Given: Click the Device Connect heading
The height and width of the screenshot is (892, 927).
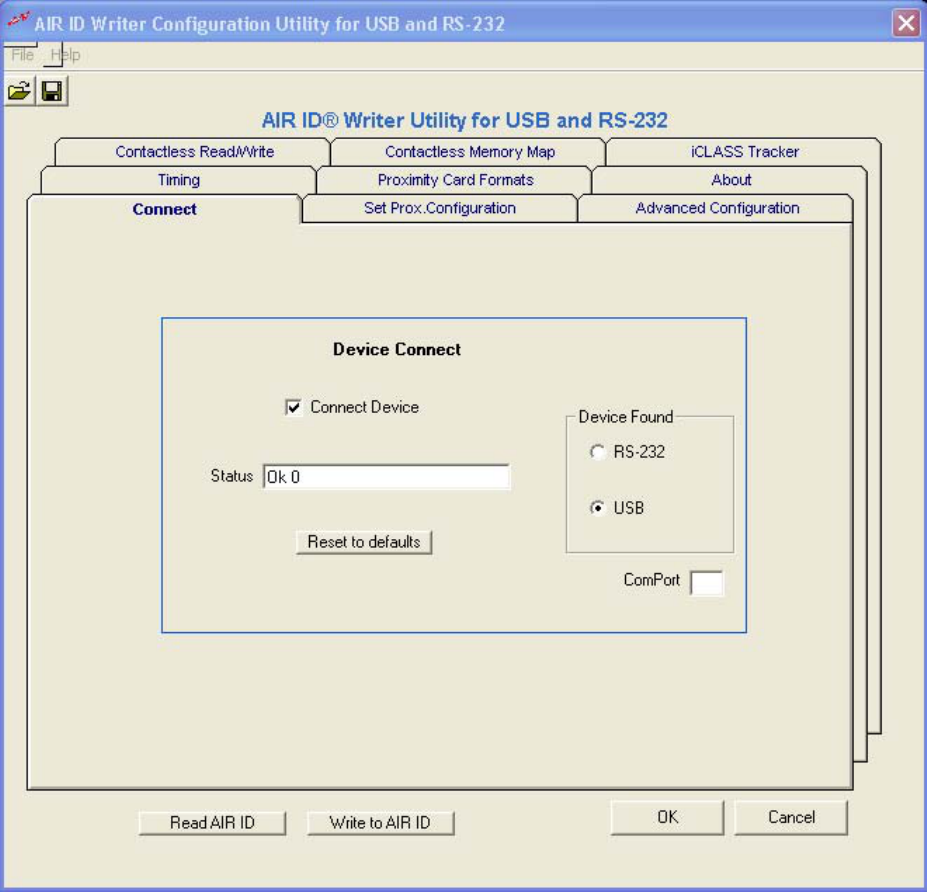Looking at the screenshot, I should click(x=397, y=349).
